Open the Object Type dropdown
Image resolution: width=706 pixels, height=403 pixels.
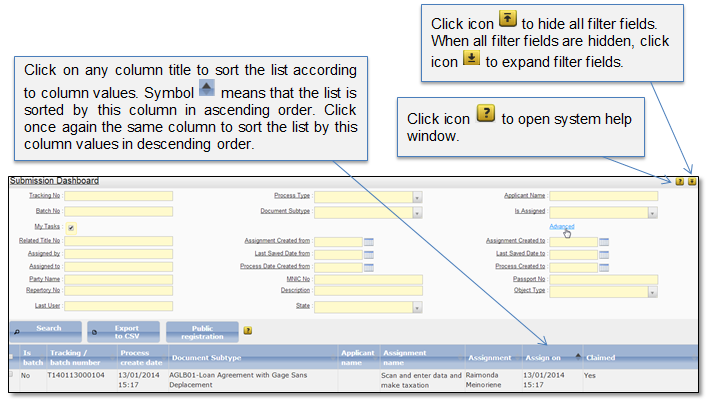click(652, 291)
